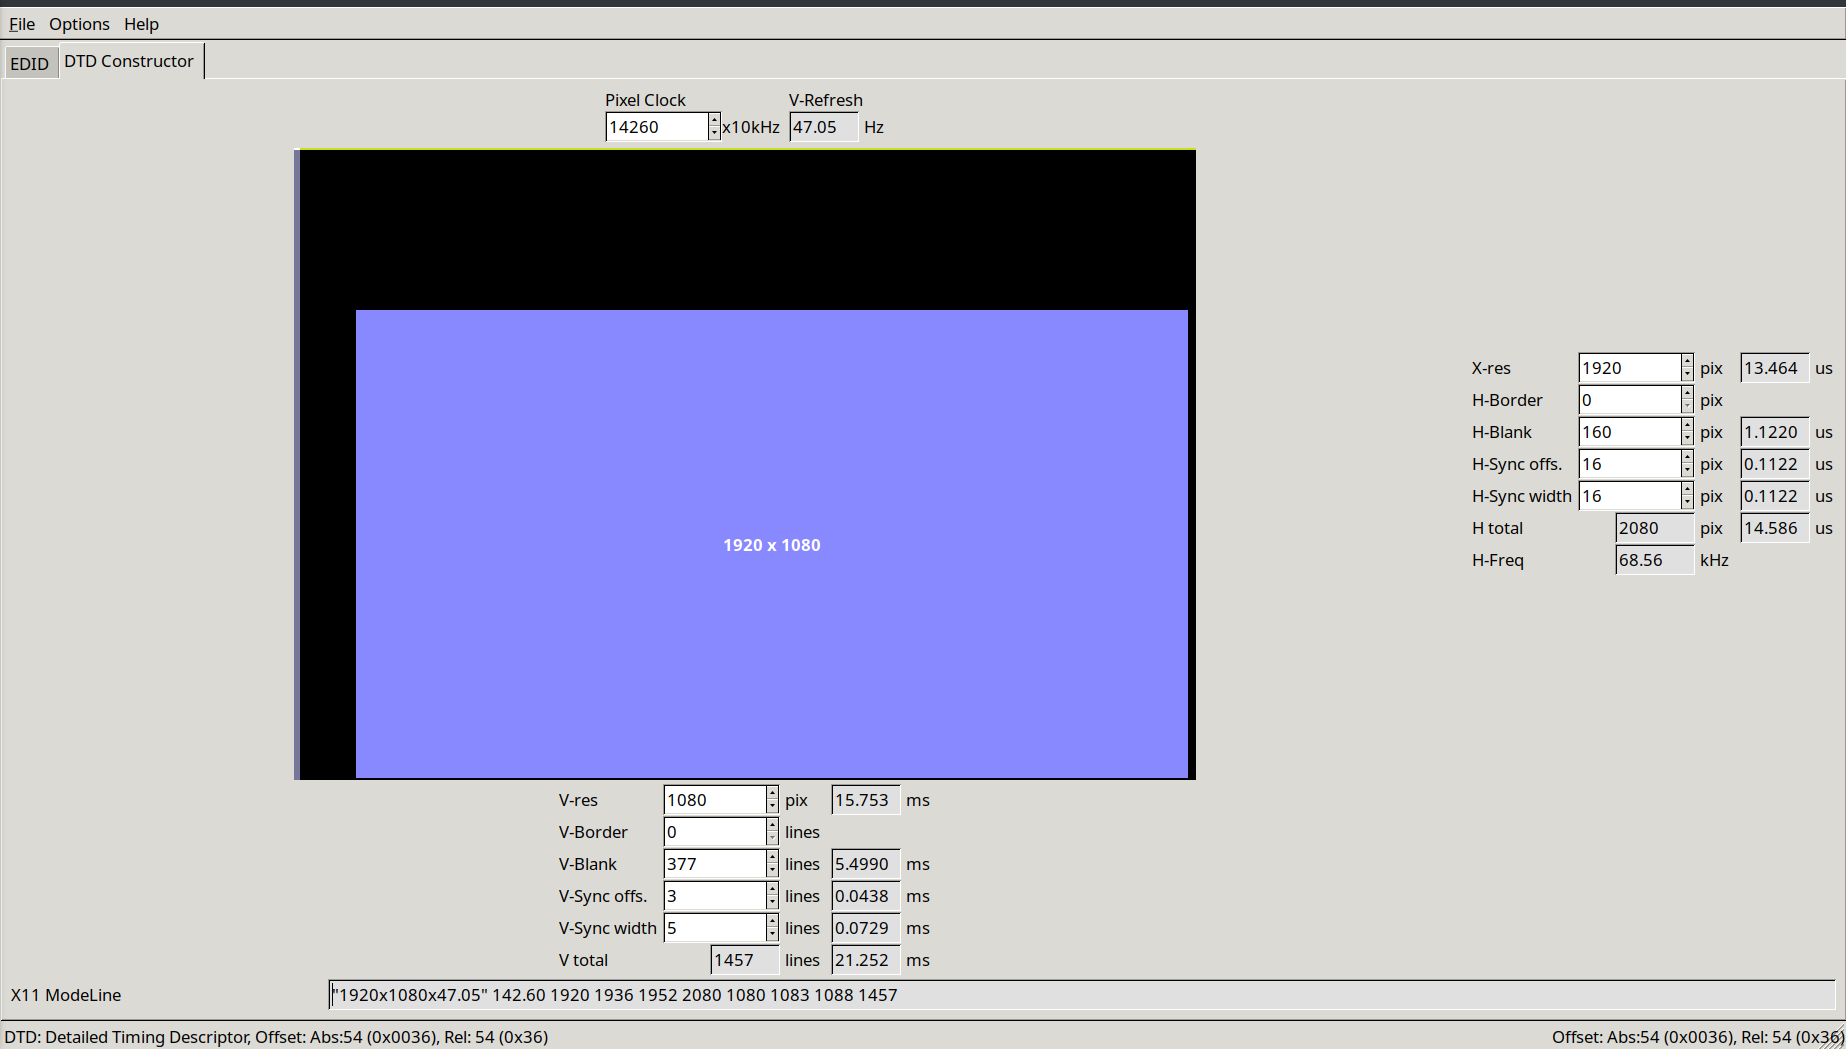This screenshot has height=1049, width=1846.
Task: Click the Offset status text at bottom right
Action: pyautogui.click(x=1697, y=1037)
